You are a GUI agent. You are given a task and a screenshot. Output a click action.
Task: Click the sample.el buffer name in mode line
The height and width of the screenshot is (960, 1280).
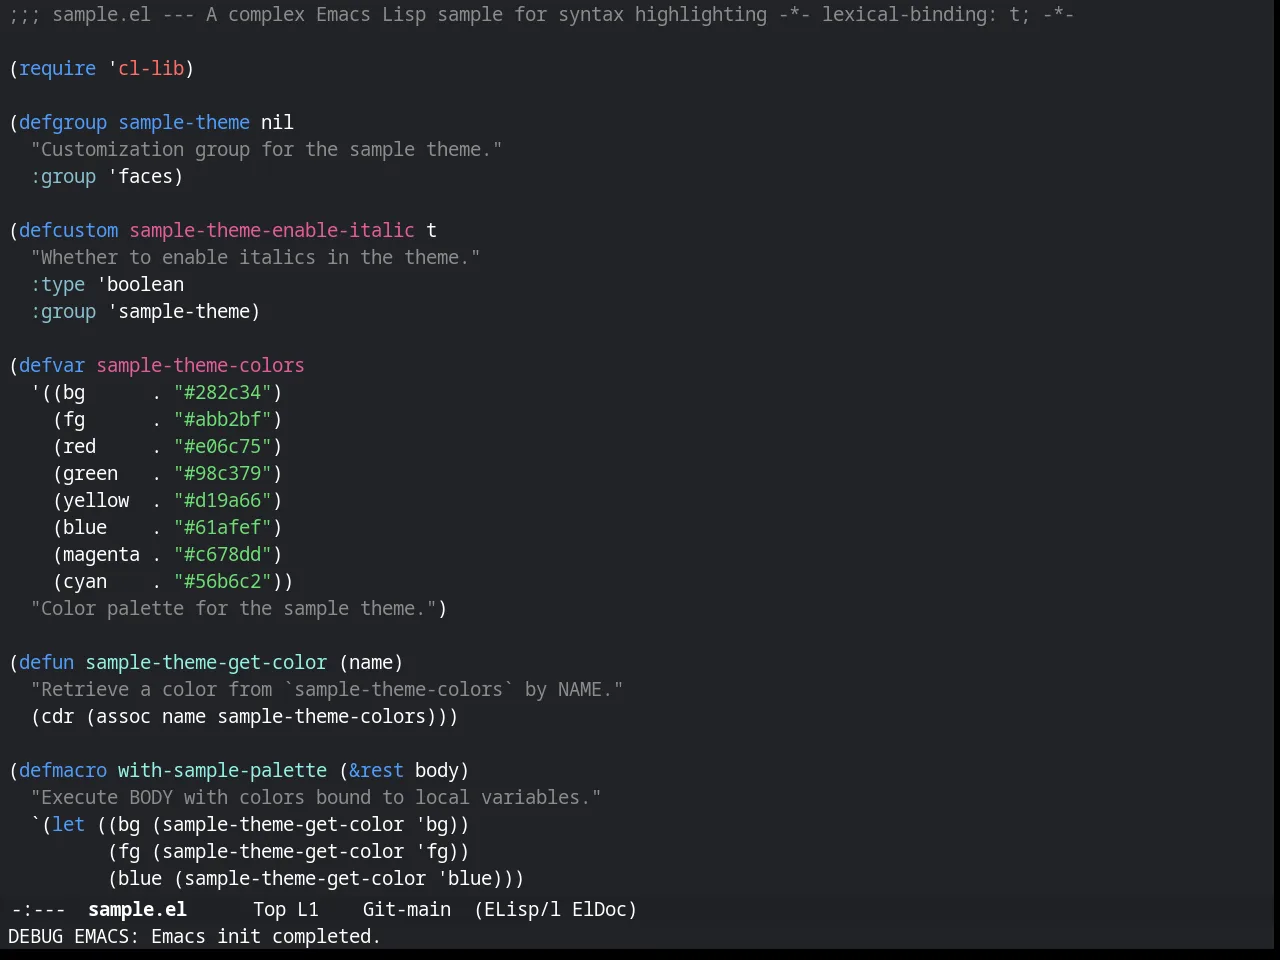pyautogui.click(x=137, y=909)
